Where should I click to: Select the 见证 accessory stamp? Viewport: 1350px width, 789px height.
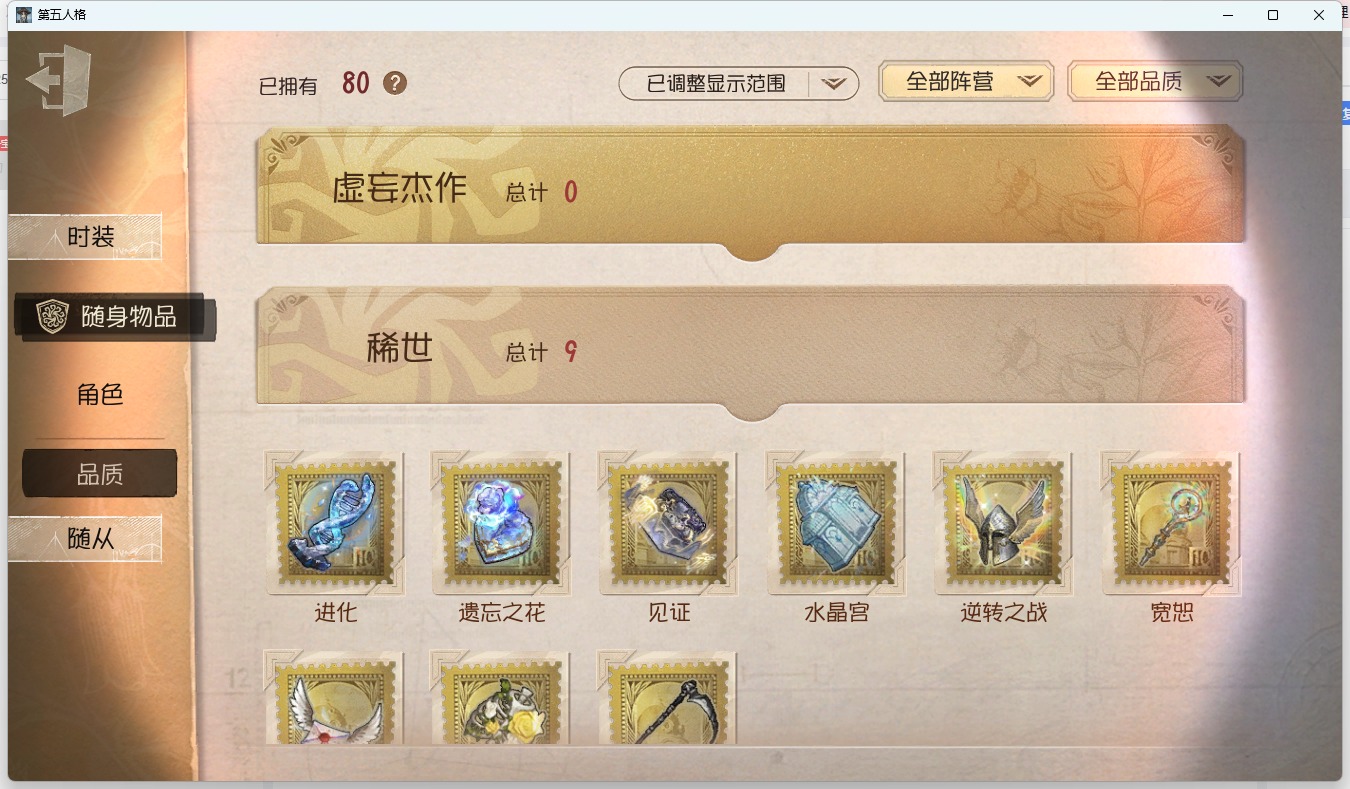[x=668, y=523]
